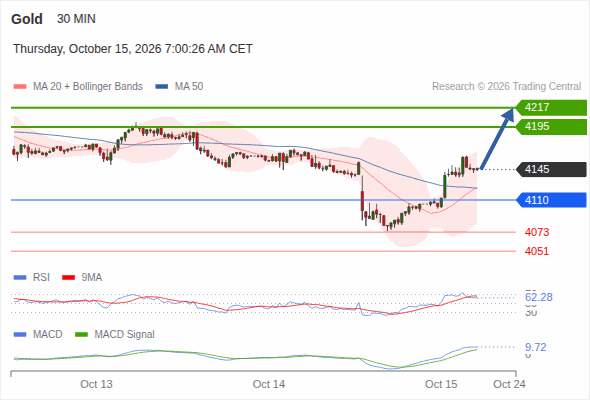Click the Thursday, October 15, 2026 timestamp
The image size is (590, 400).
[x=133, y=49]
